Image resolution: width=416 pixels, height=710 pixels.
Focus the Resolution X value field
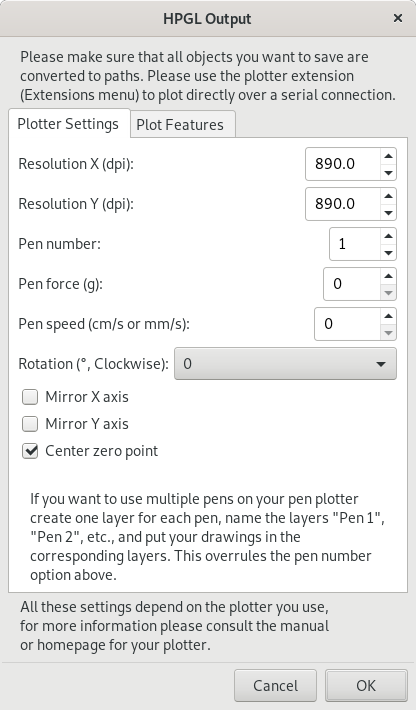[343, 164]
